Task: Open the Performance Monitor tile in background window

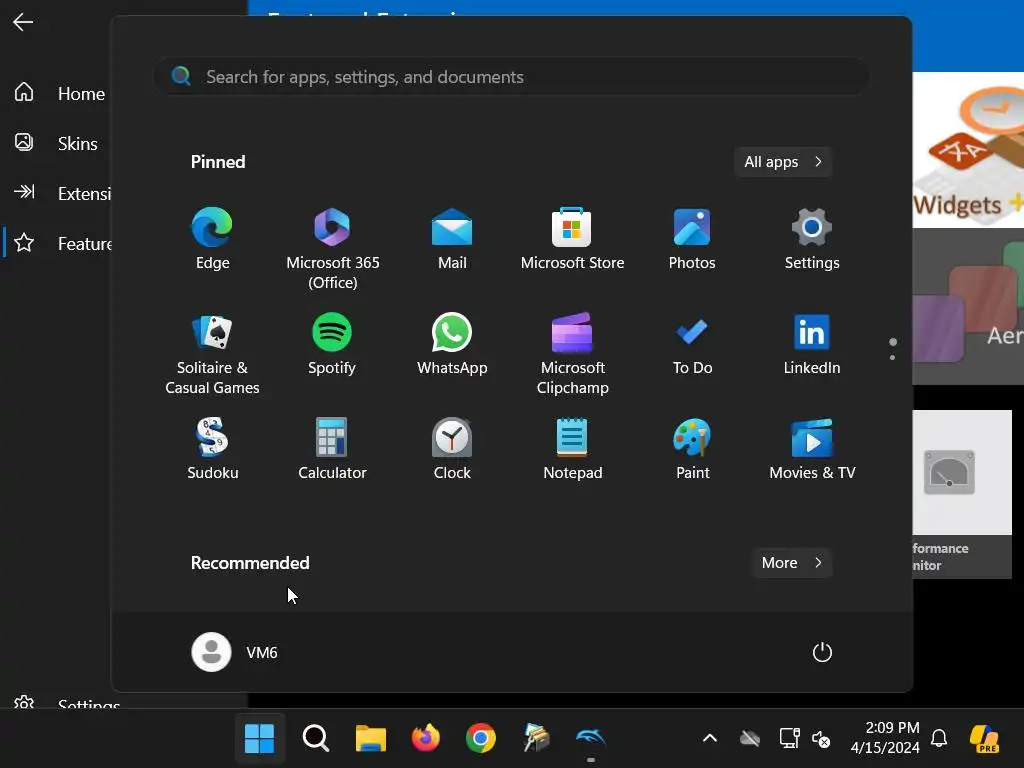Action: click(x=962, y=494)
